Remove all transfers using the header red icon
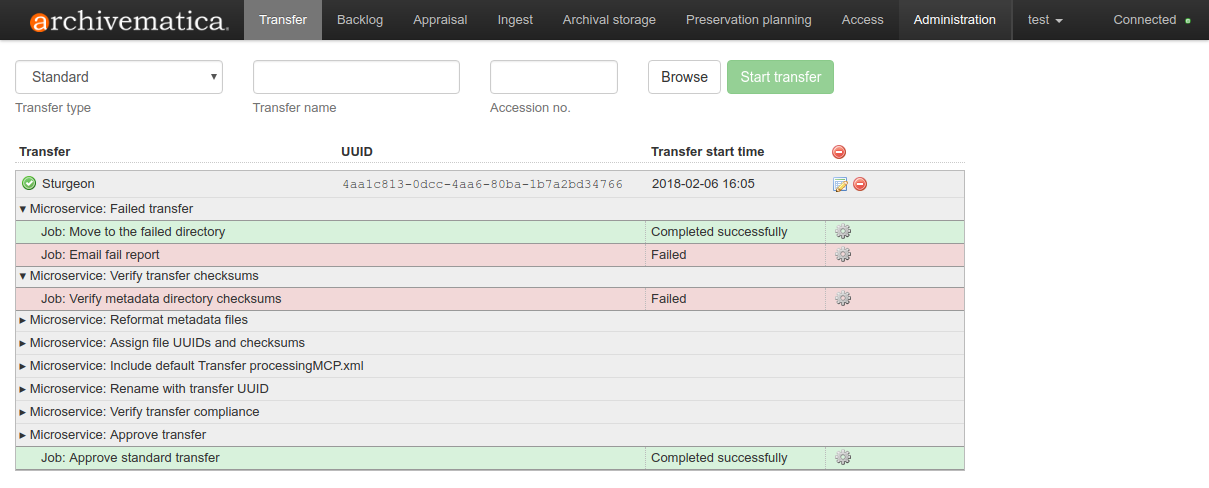Image resolution: width=1209 pixels, height=488 pixels. point(839,152)
